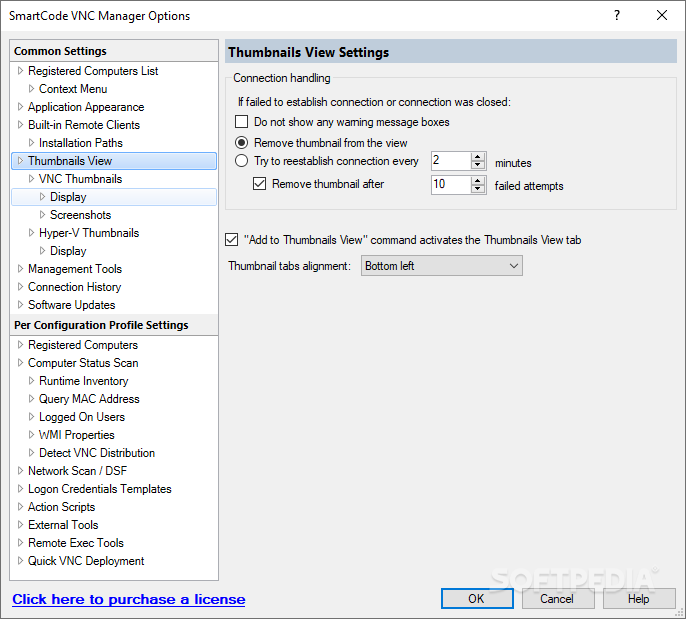This screenshot has width=686, height=619.
Task: Click the failed attempts value field
Action: [452, 184]
